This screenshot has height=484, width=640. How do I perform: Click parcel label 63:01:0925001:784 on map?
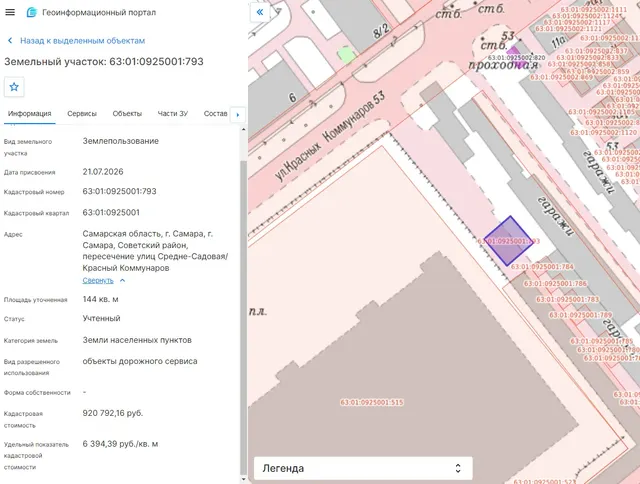[542, 266]
